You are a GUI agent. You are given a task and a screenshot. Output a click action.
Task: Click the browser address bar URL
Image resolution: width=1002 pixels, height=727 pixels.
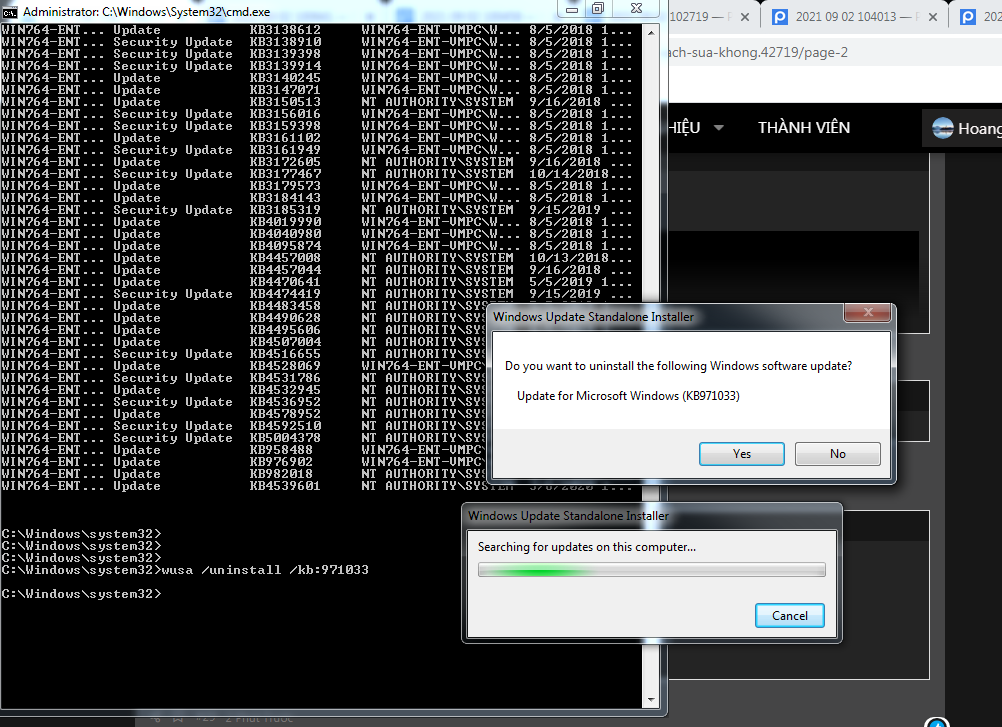tap(759, 52)
